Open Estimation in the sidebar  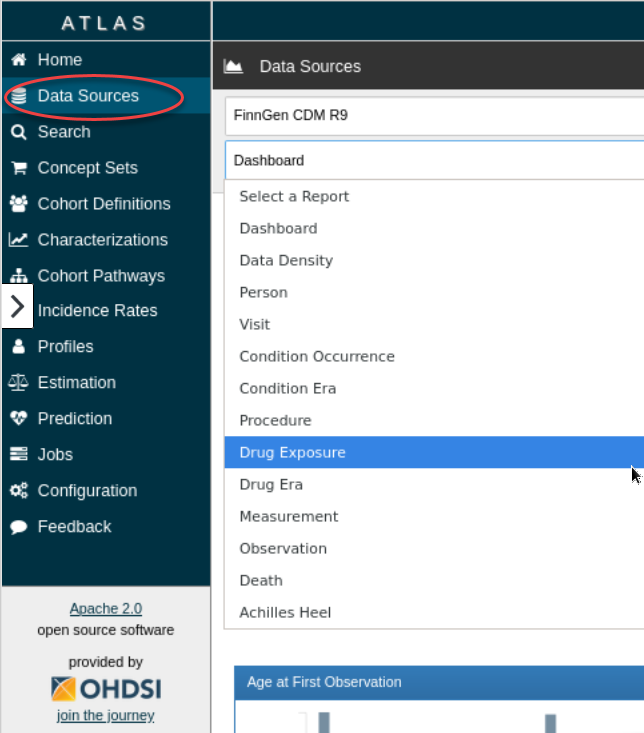click(x=77, y=382)
